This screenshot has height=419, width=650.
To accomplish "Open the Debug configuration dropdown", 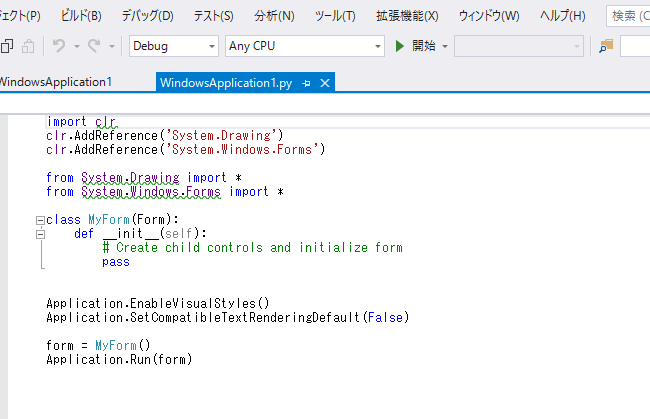I will click(x=173, y=46).
